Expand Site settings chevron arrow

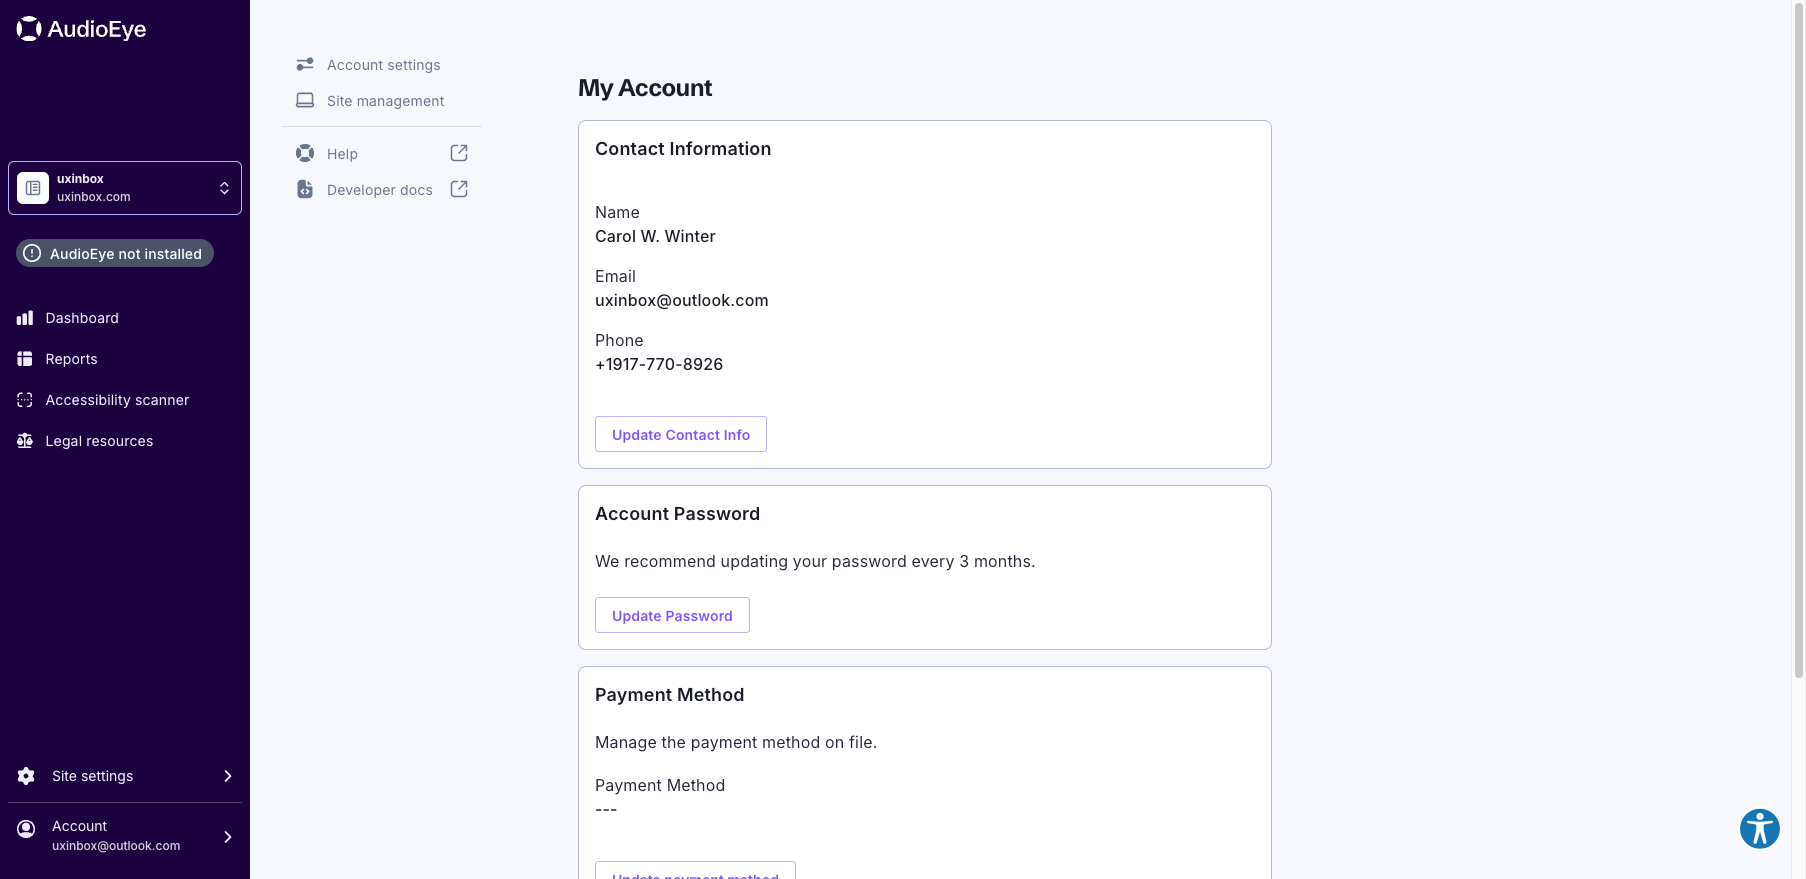pyautogui.click(x=228, y=776)
